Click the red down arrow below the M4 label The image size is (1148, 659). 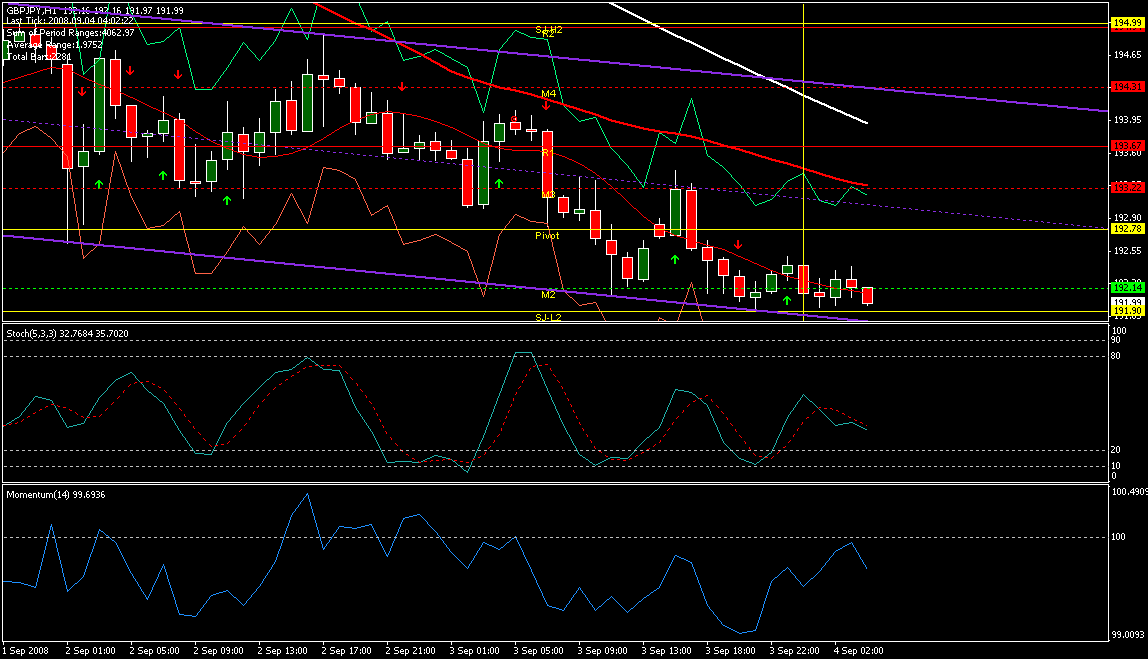pos(545,105)
